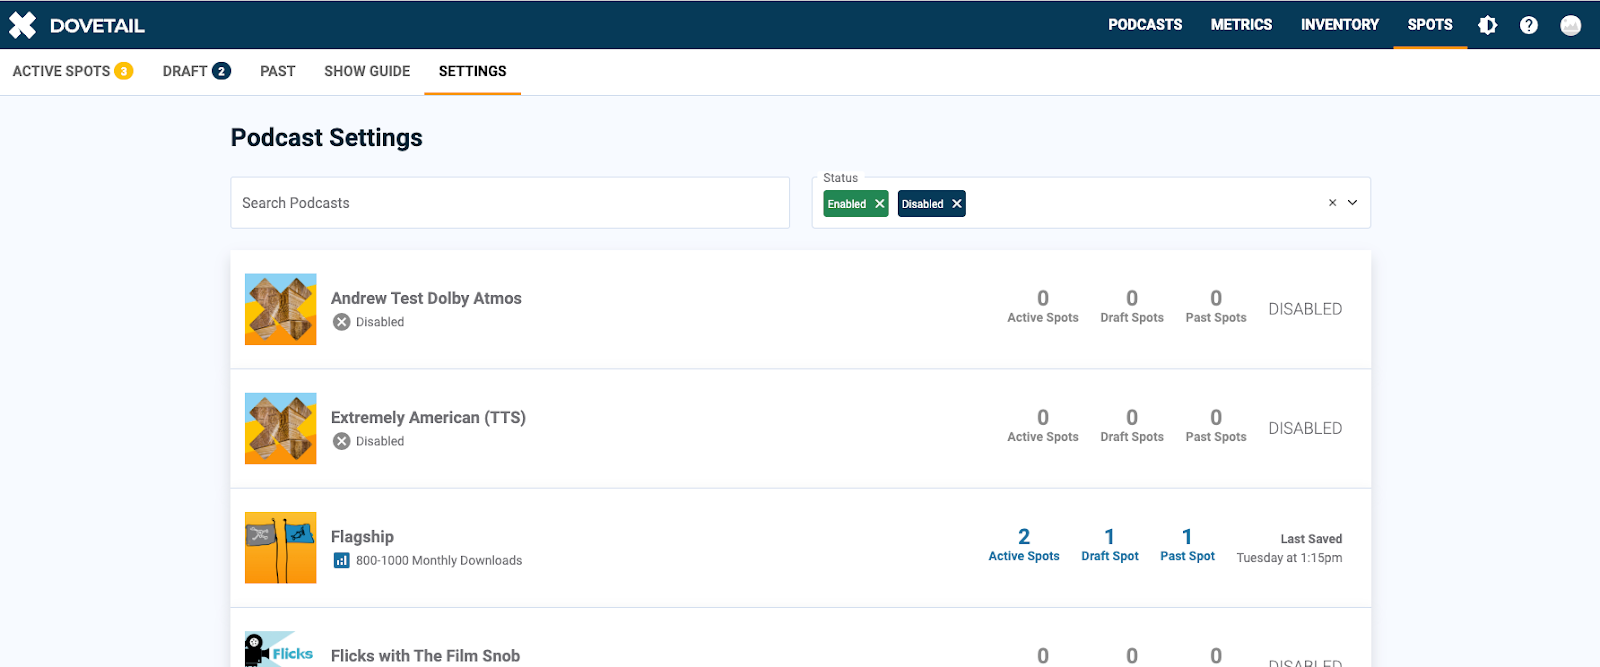Screen dimensions: 1600x667
Task: Open the Active Spots tab
Action: pyautogui.click(x=72, y=71)
